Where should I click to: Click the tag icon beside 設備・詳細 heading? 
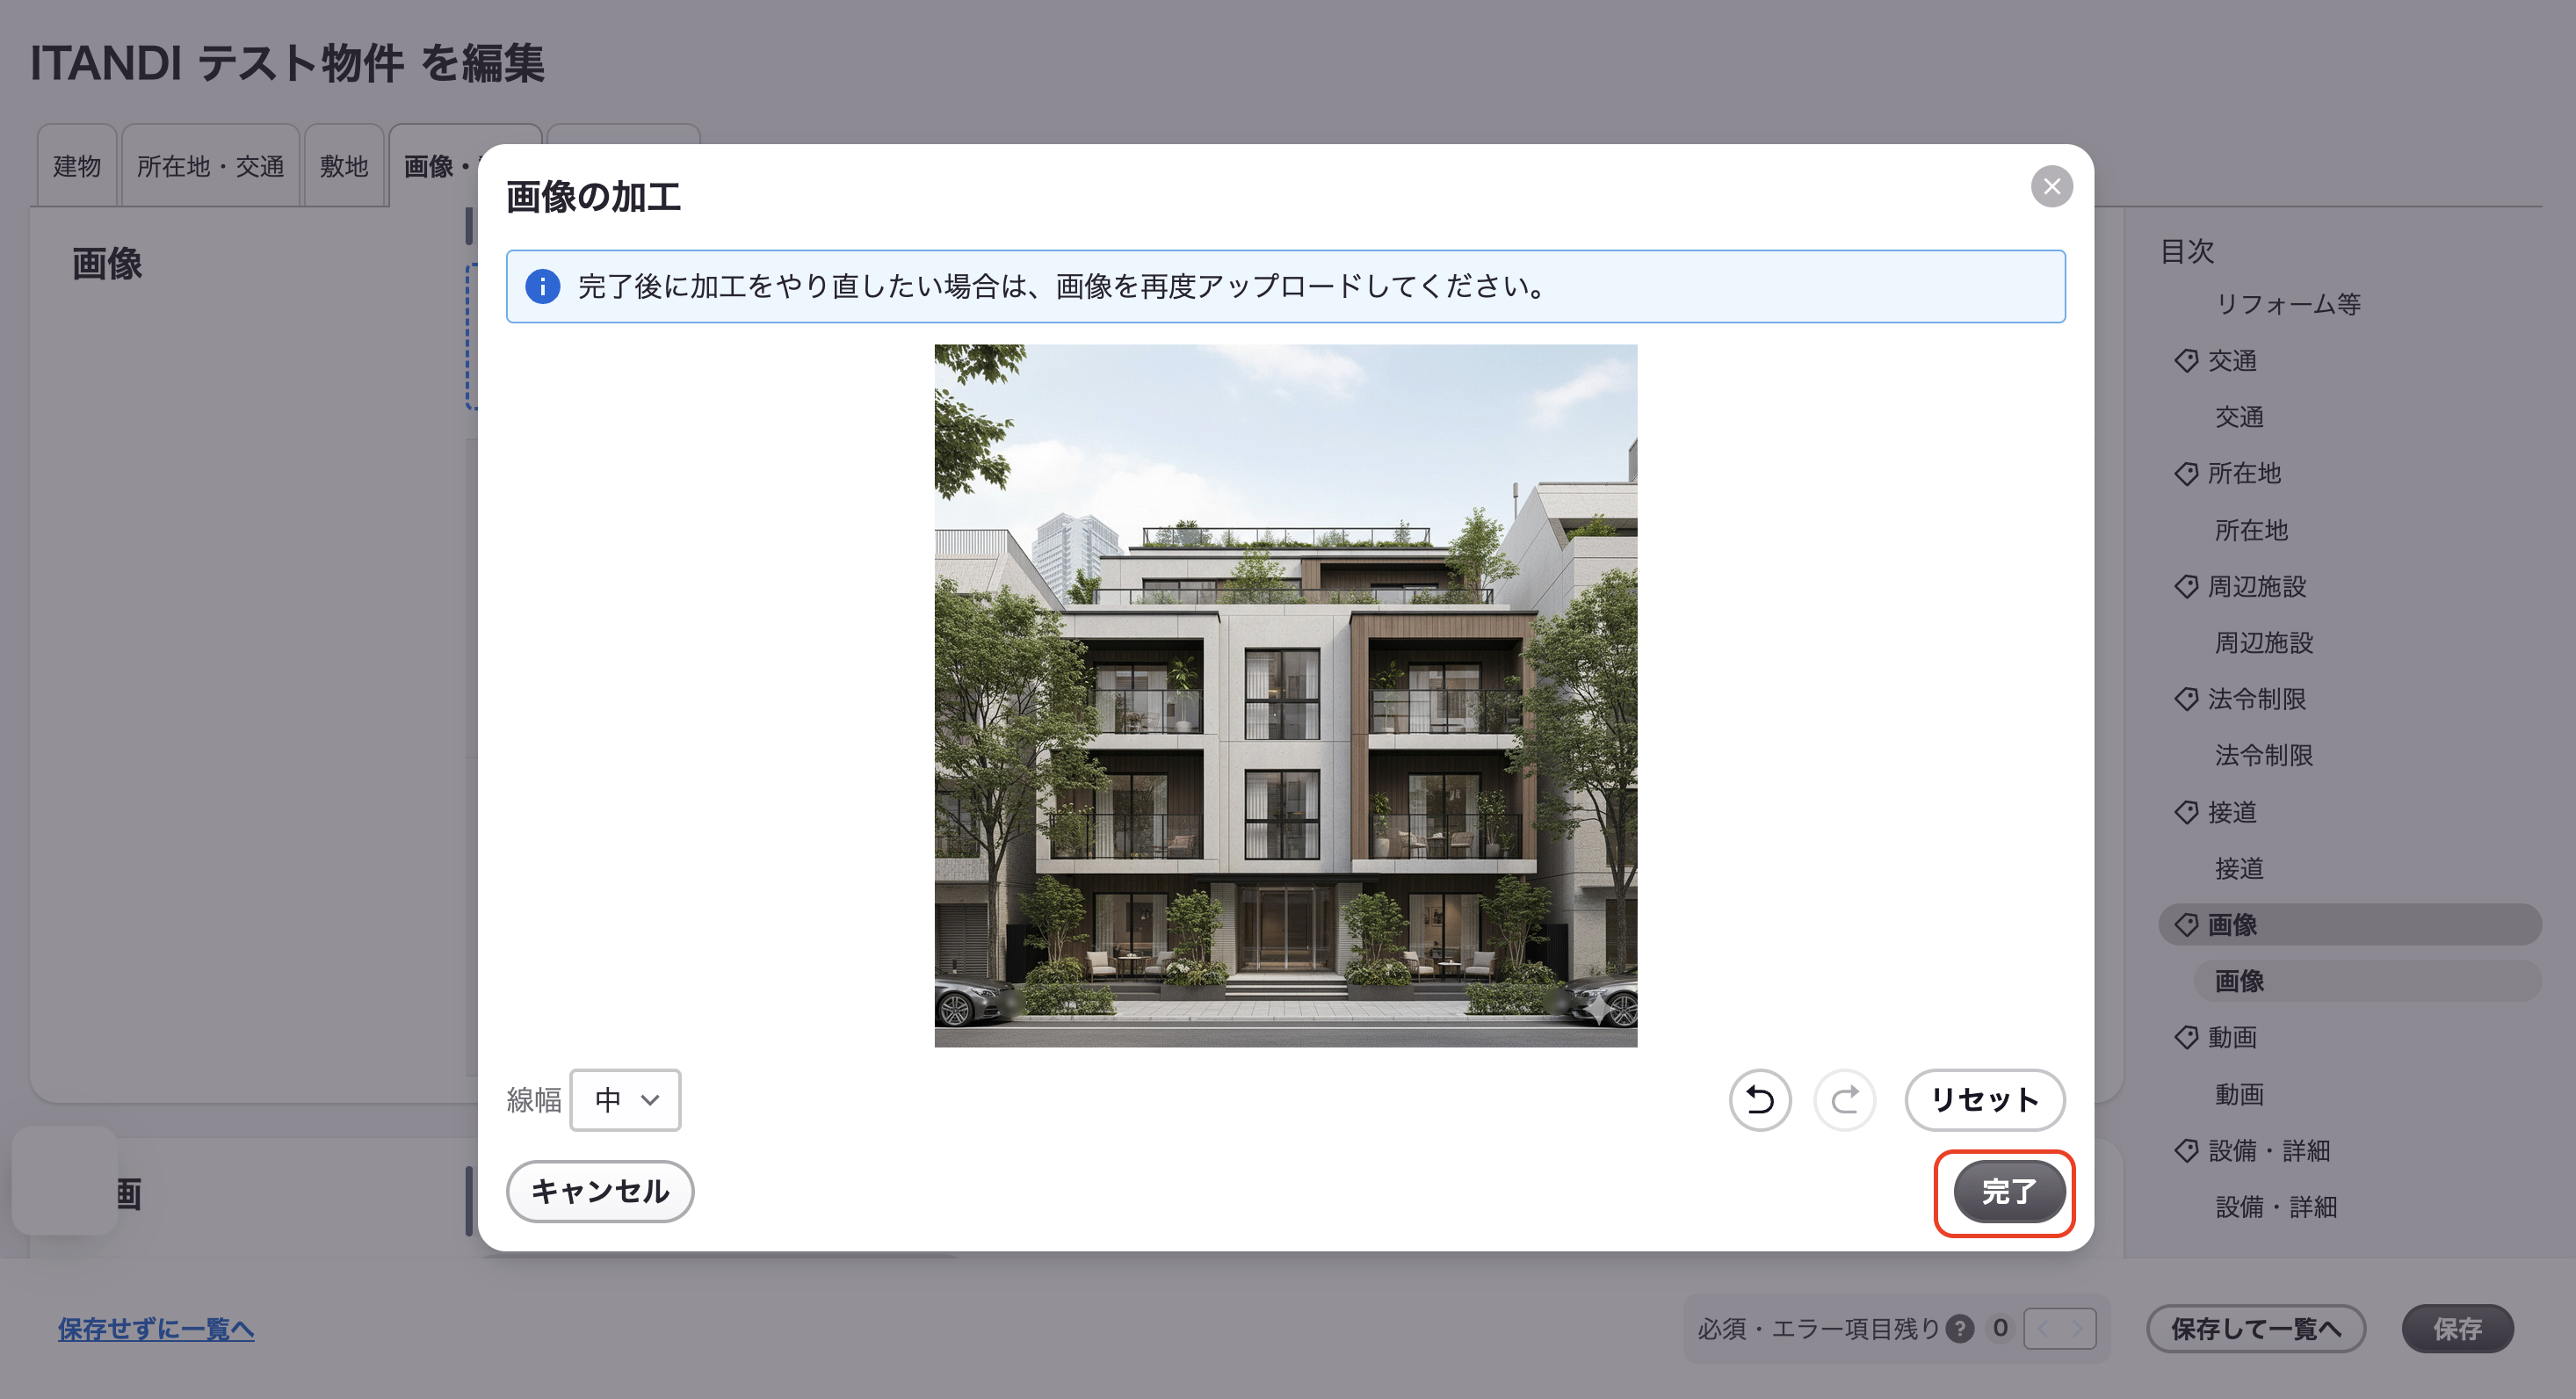[x=2186, y=1150]
